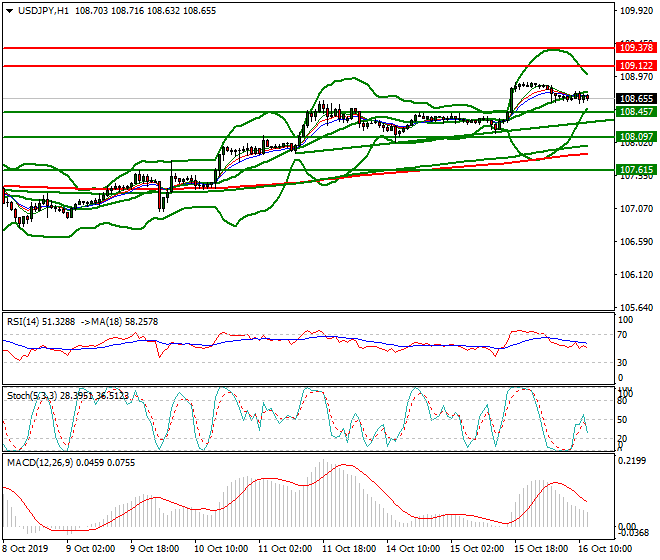
Task: Select the 109.378 red resistance level label
Action: click(636, 48)
